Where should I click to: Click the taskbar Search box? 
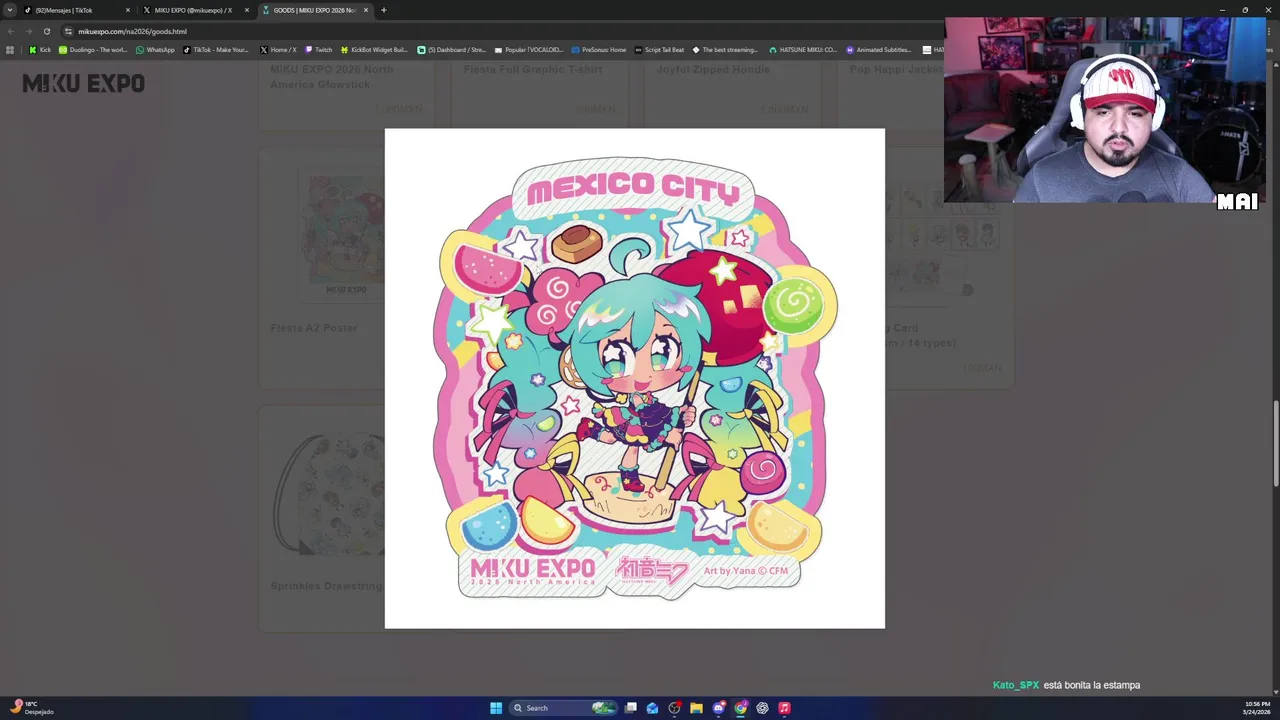click(564, 708)
